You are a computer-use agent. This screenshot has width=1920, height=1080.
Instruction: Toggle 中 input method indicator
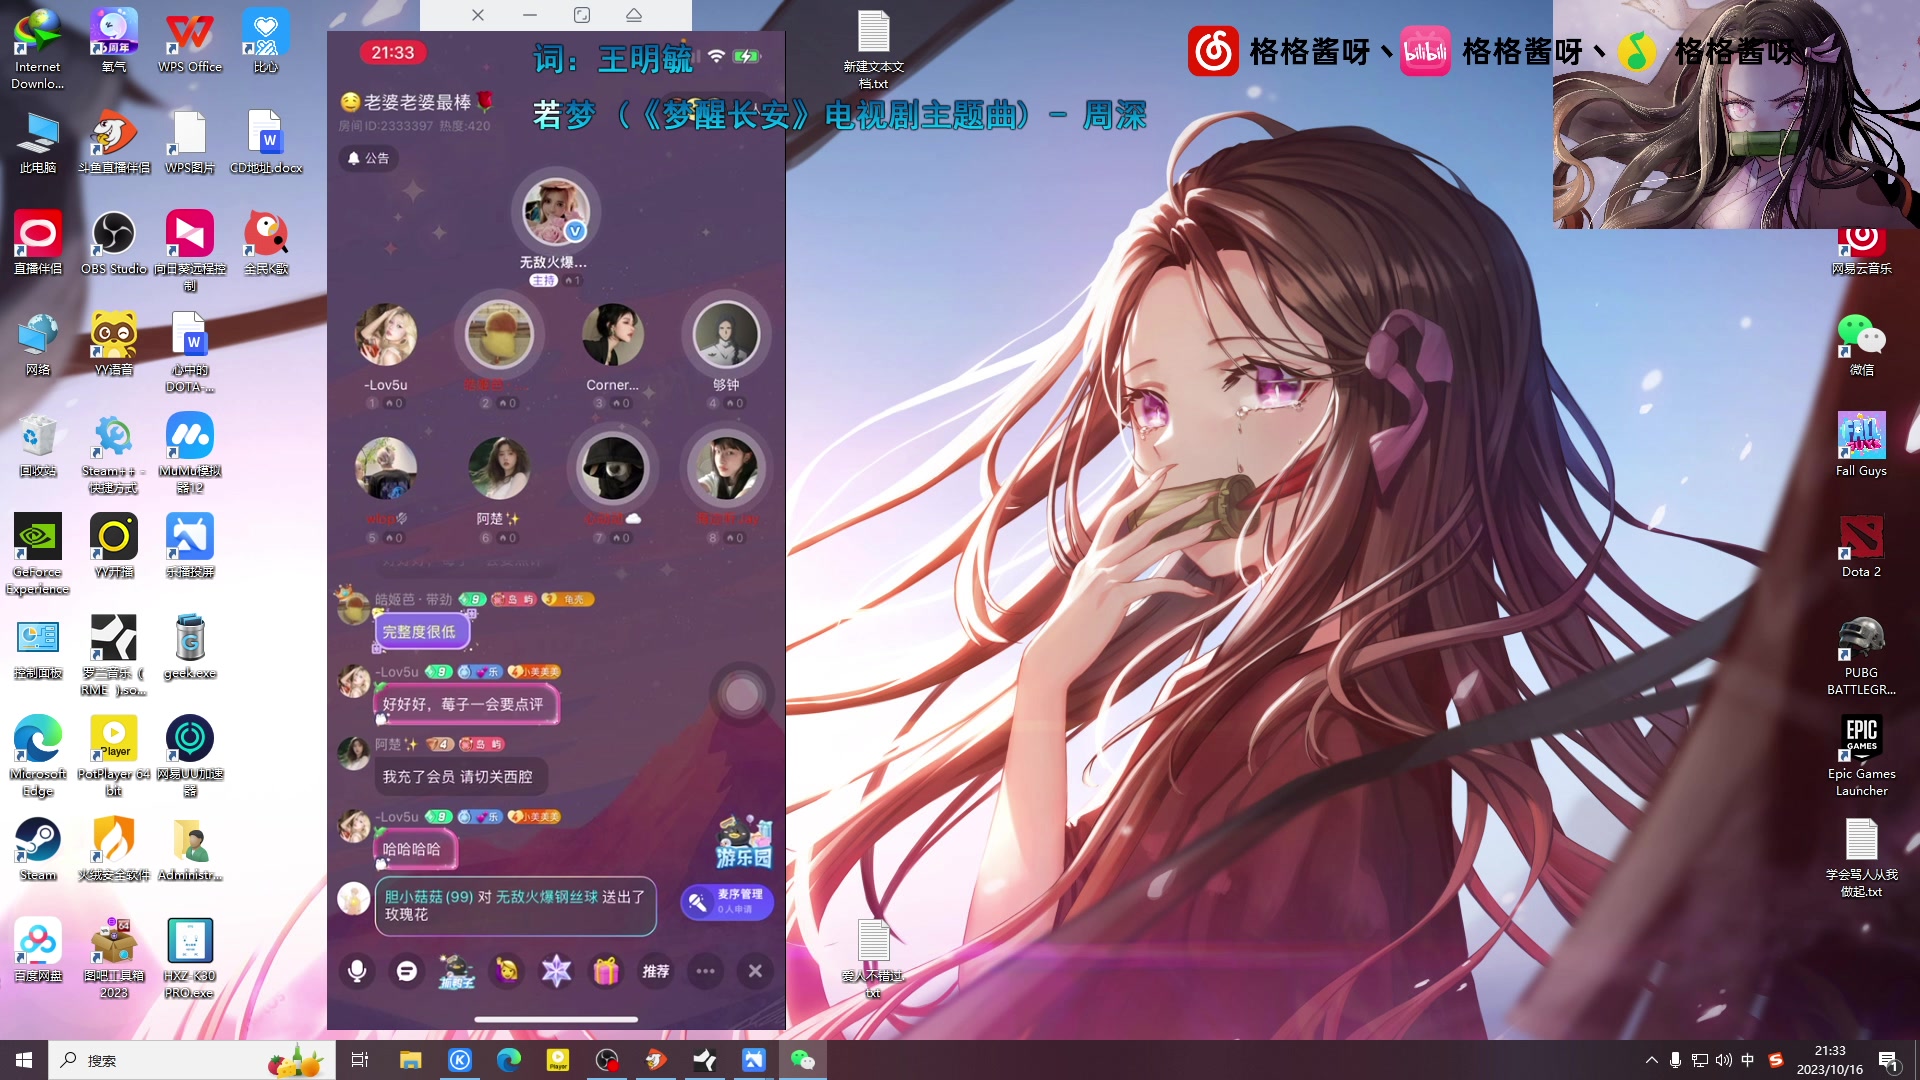(x=1747, y=1060)
